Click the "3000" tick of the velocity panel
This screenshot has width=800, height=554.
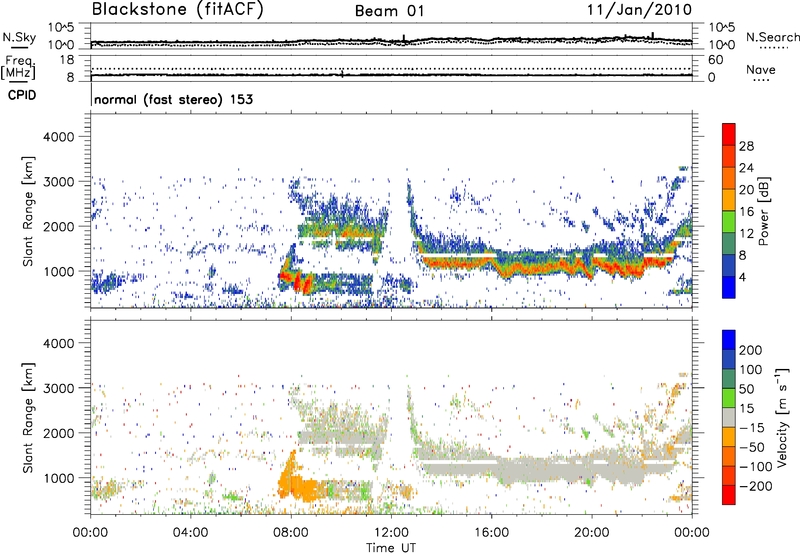tap(58, 388)
